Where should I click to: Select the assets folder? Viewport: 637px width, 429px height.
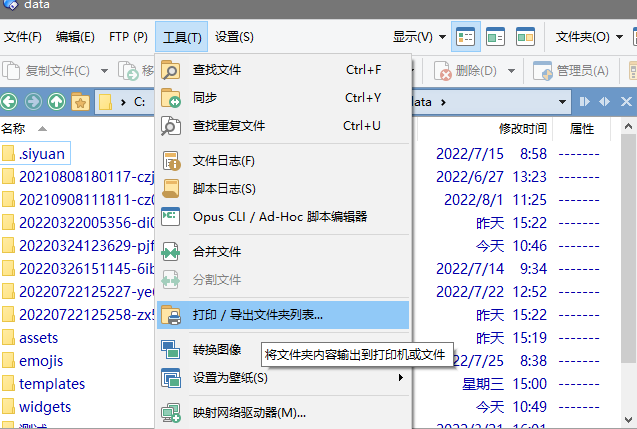point(30,338)
